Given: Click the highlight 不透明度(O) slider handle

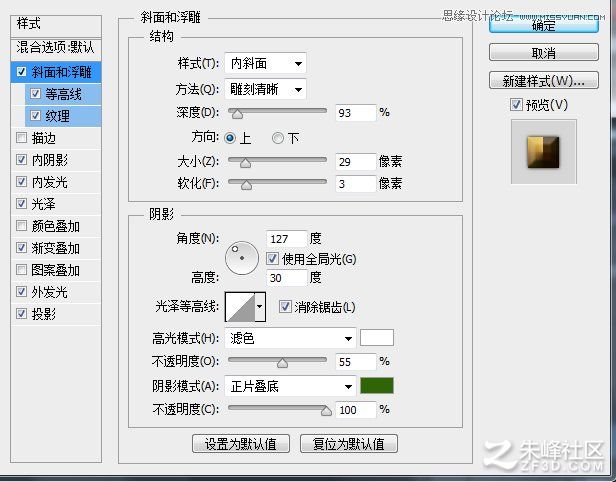Looking at the screenshot, I should pyautogui.click(x=282, y=363).
